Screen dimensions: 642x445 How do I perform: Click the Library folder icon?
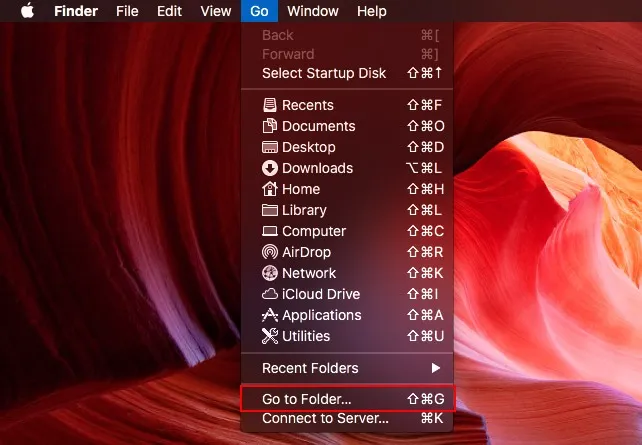click(x=269, y=210)
